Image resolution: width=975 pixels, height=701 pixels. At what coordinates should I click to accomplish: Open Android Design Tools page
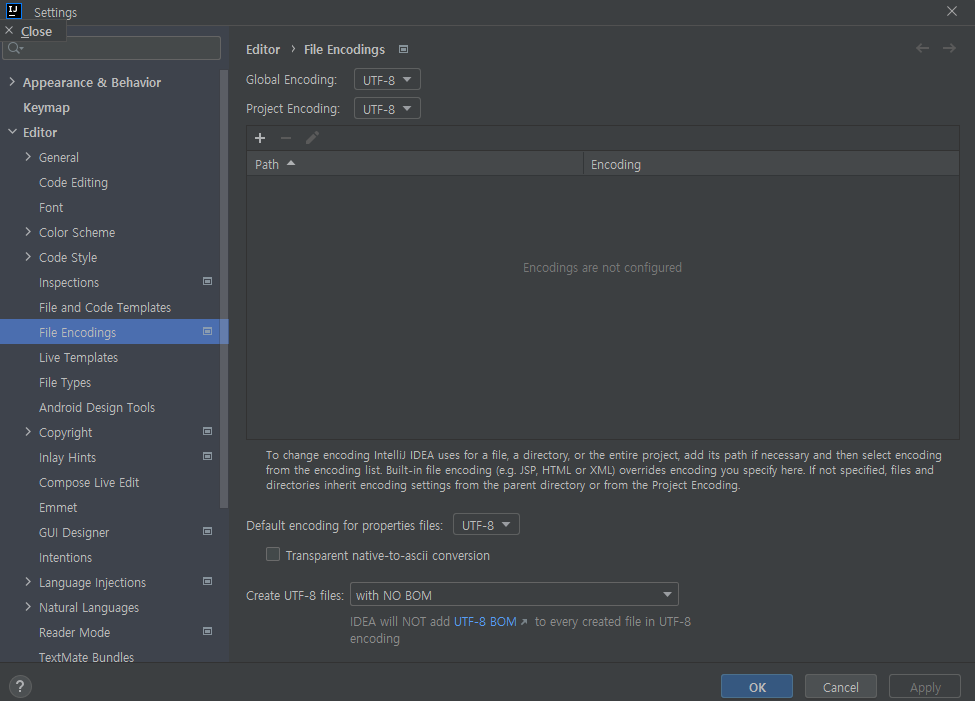[97, 407]
